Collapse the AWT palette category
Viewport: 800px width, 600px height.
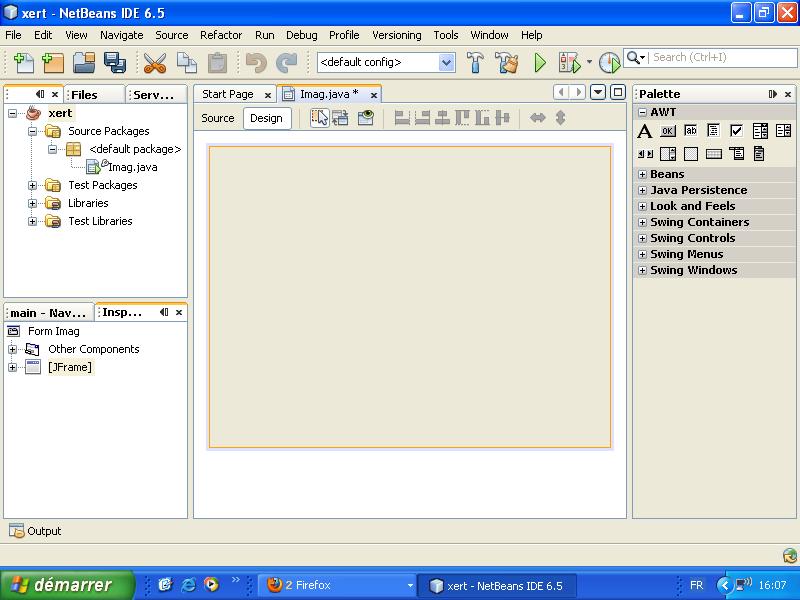pos(642,112)
